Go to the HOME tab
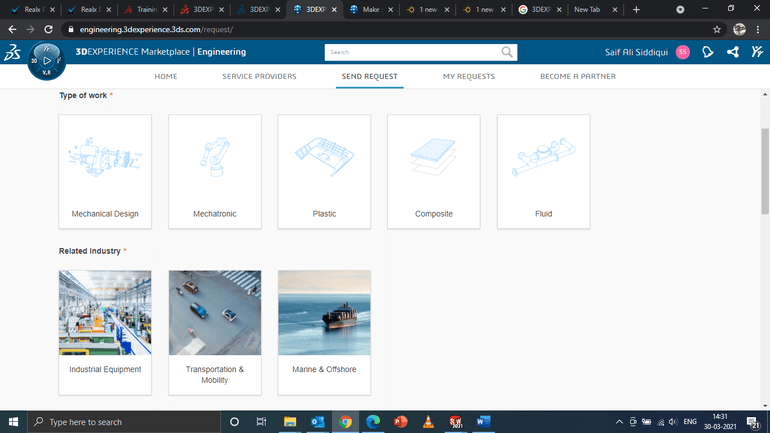Viewport: 770px width, 433px height. 166,77
